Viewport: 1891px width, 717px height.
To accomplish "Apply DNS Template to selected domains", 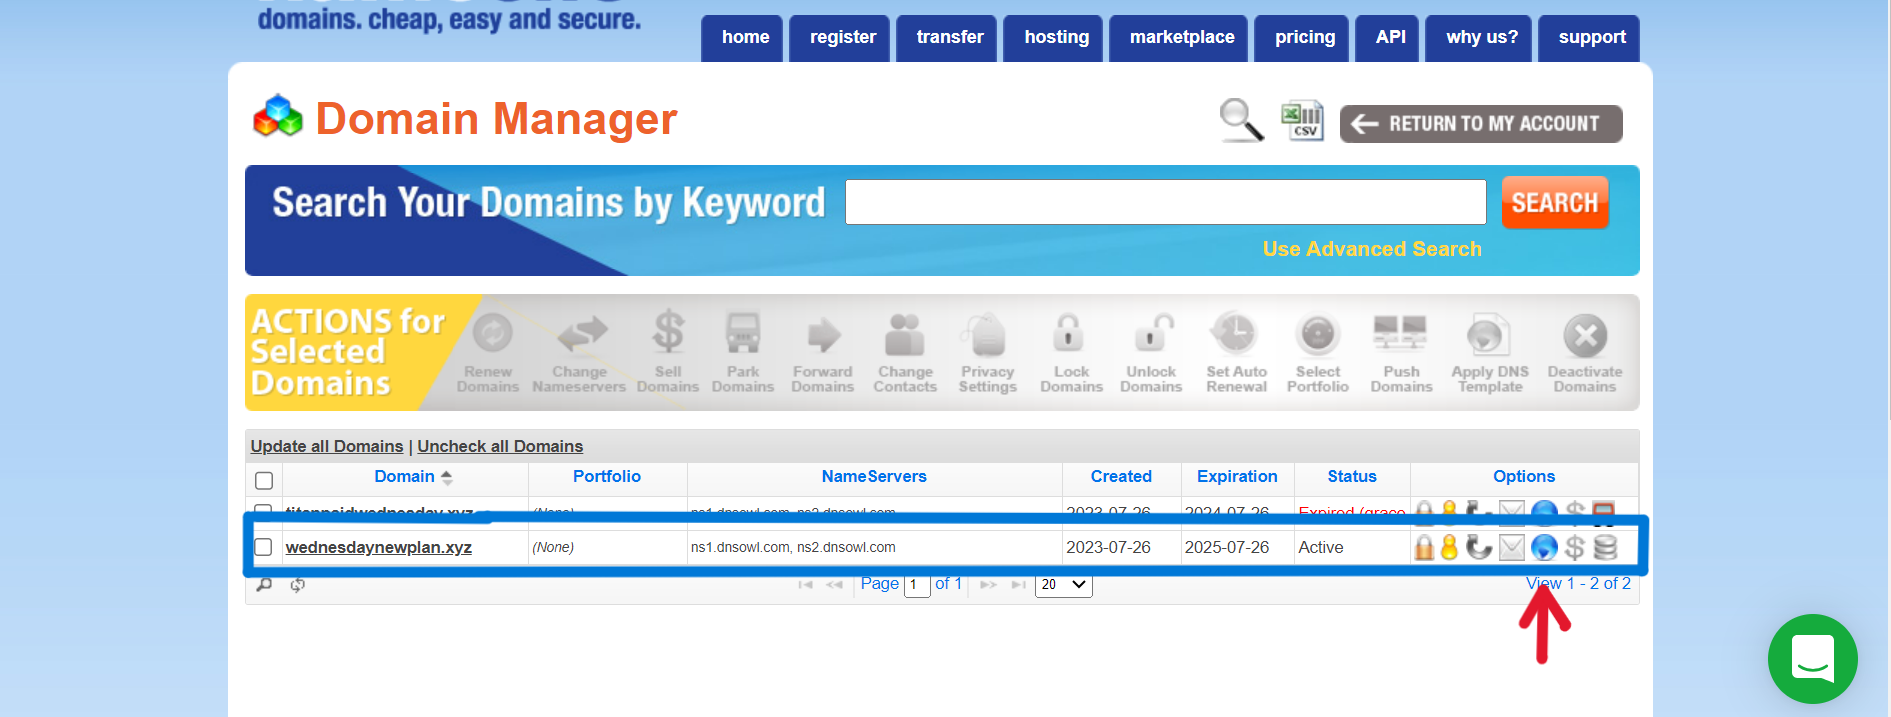I will click(1490, 352).
